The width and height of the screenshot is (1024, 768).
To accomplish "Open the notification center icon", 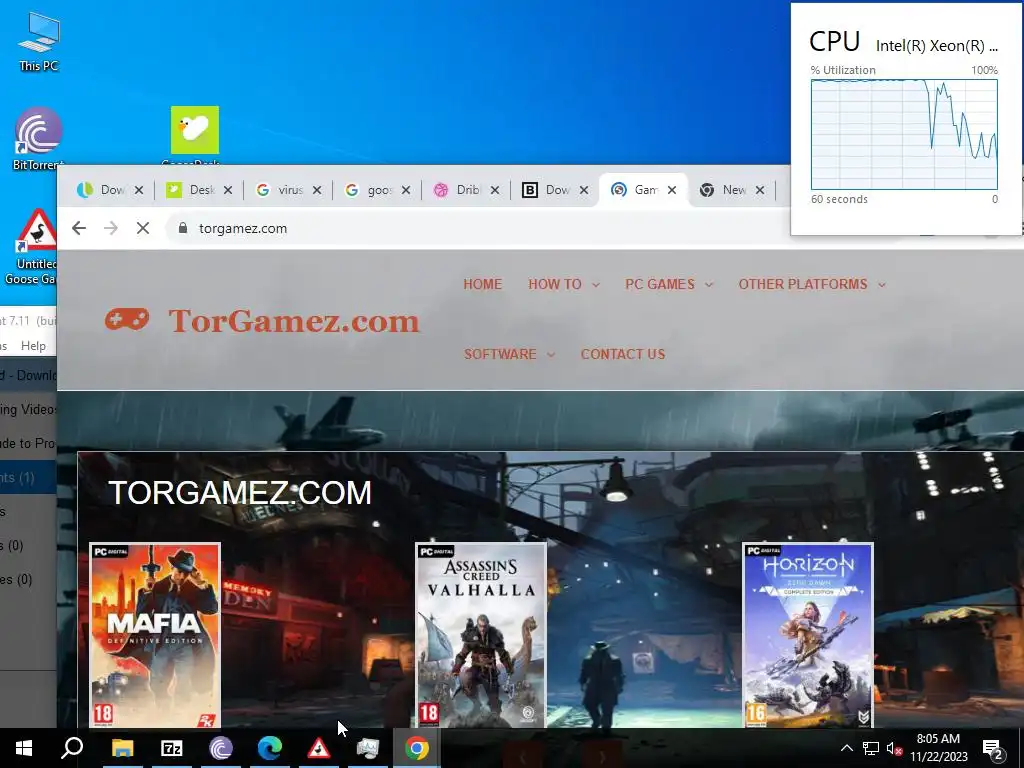I will (x=992, y=748).
